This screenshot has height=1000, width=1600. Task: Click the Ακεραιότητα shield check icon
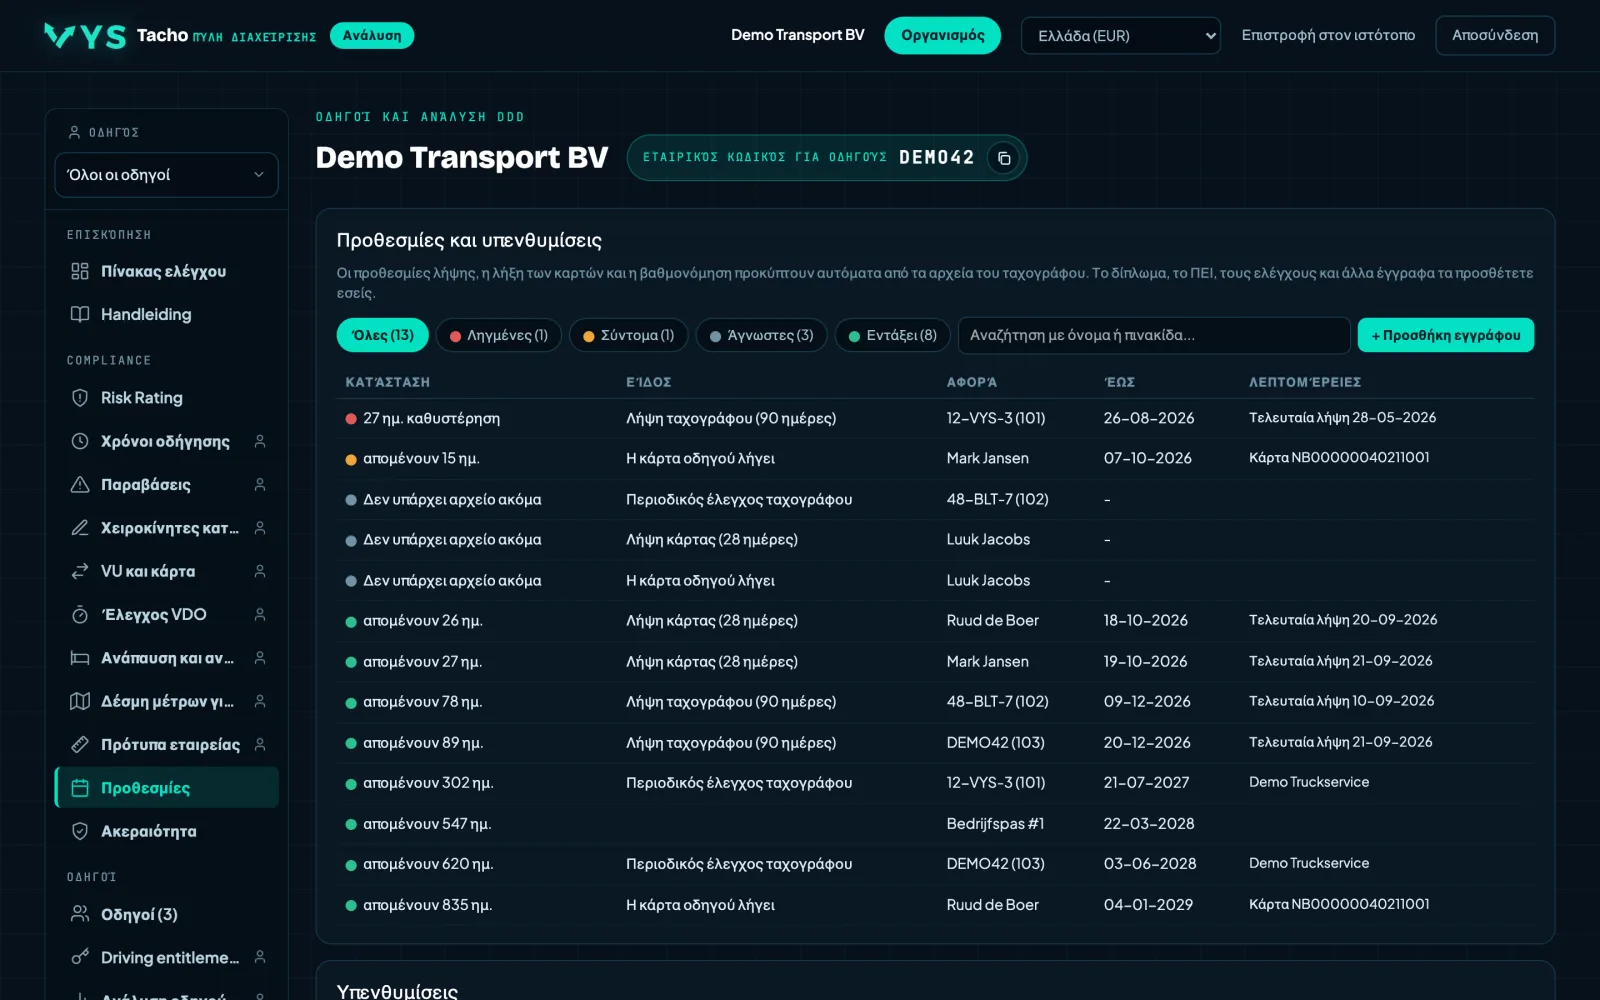pyautogui.click(x=80, y=831)
